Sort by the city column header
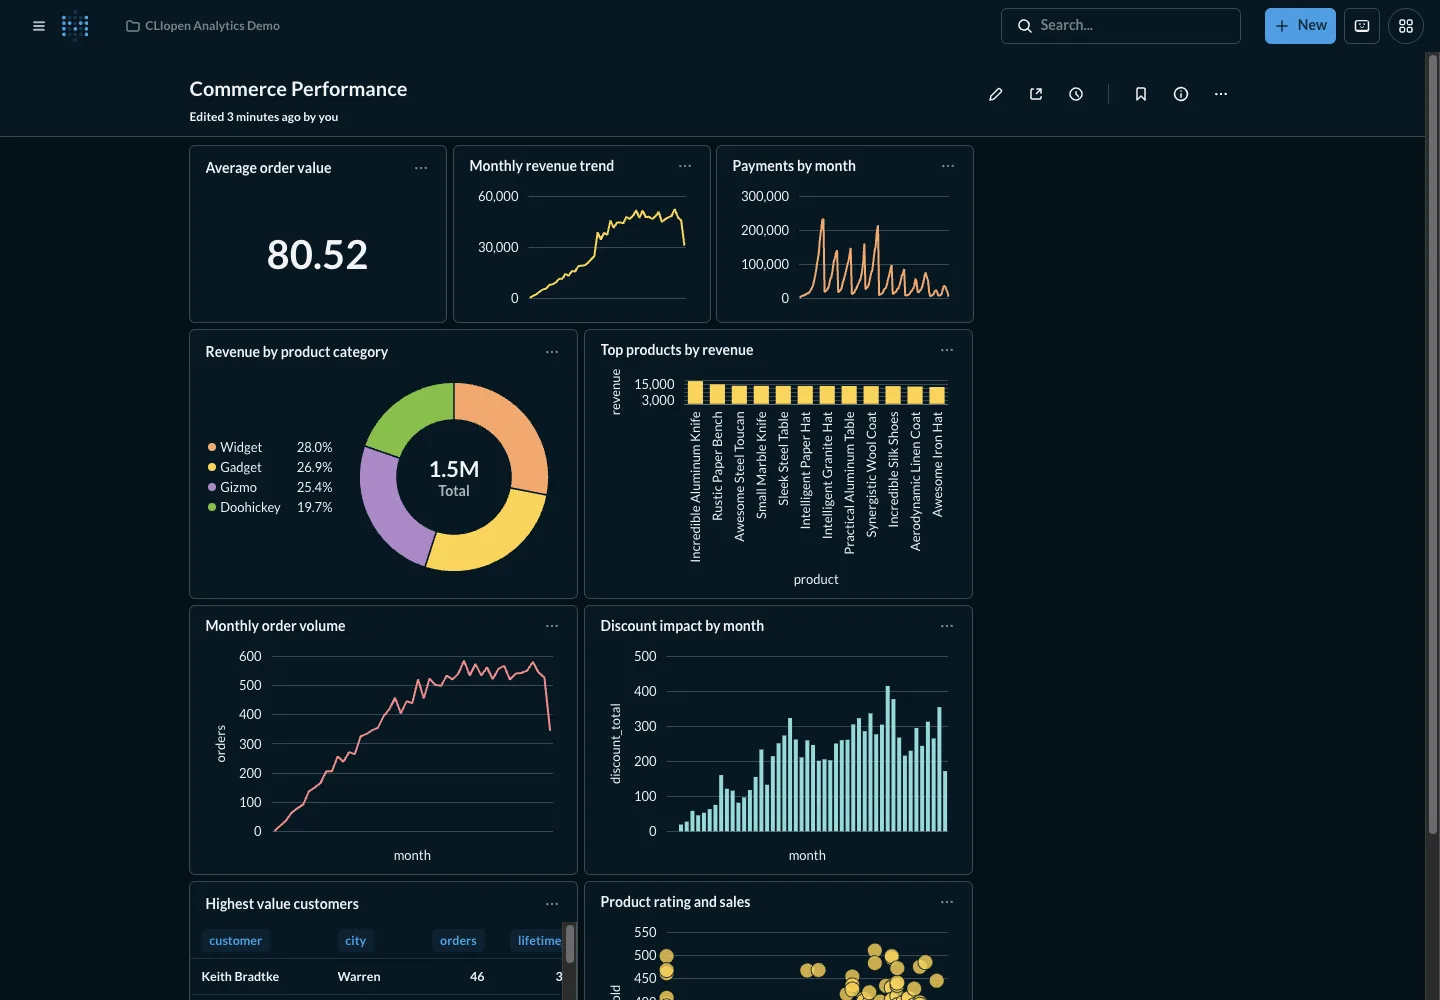Screen dimensions: 1440x1000 click(x=355, y=941)
